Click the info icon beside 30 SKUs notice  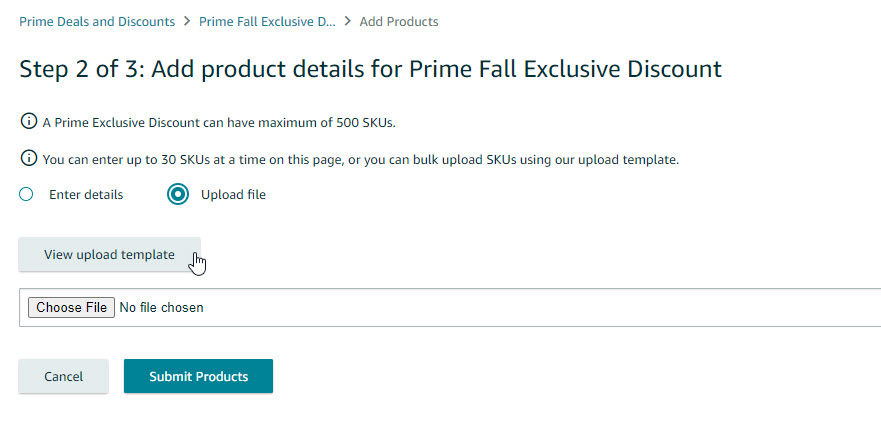coord(29,159)
